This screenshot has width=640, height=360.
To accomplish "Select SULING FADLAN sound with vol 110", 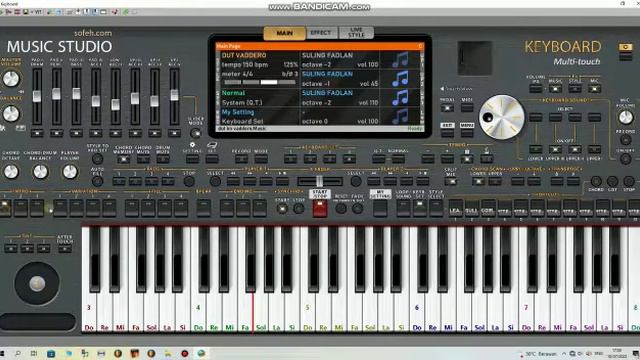I will tap(340, 98).
